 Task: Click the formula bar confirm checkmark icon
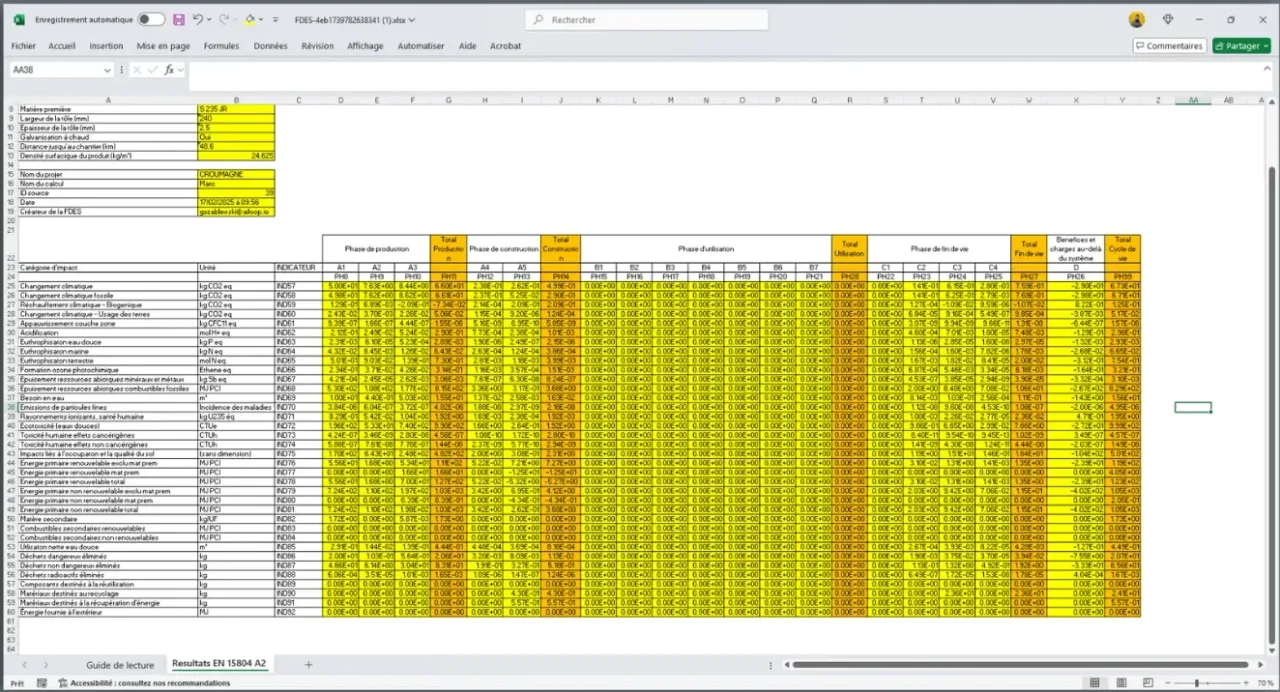[x=153, y=70]
